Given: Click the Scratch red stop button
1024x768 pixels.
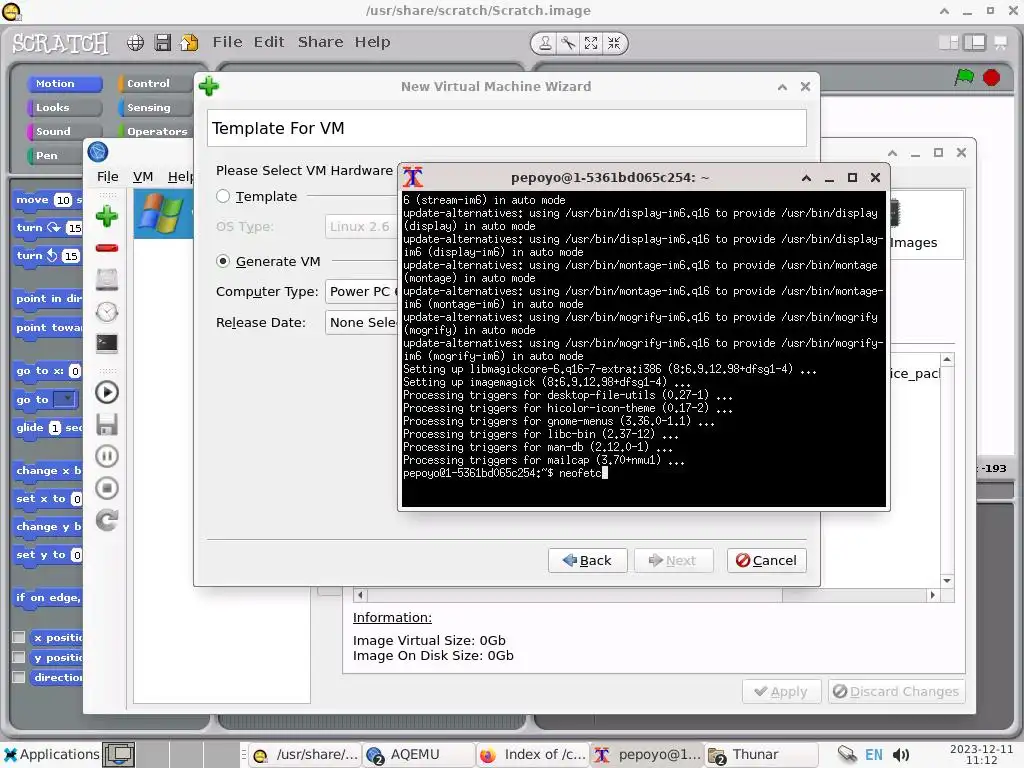Looking at the screenshot, I should pos(991,78).
